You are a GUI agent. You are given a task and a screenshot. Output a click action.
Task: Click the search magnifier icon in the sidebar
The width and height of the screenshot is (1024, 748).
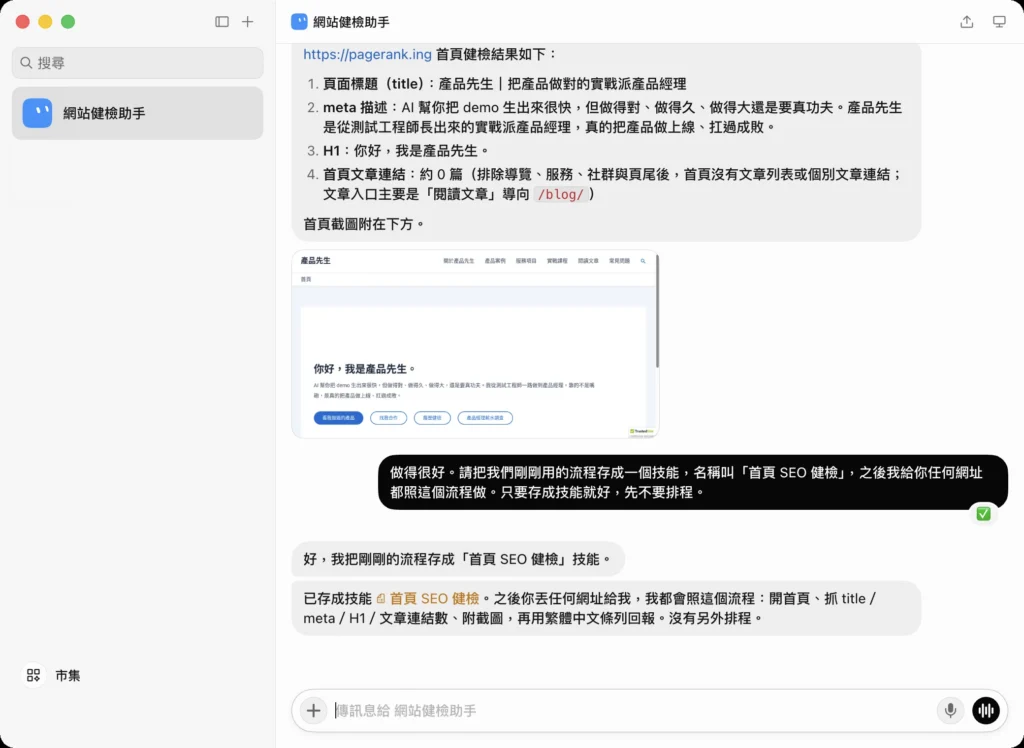26,63
